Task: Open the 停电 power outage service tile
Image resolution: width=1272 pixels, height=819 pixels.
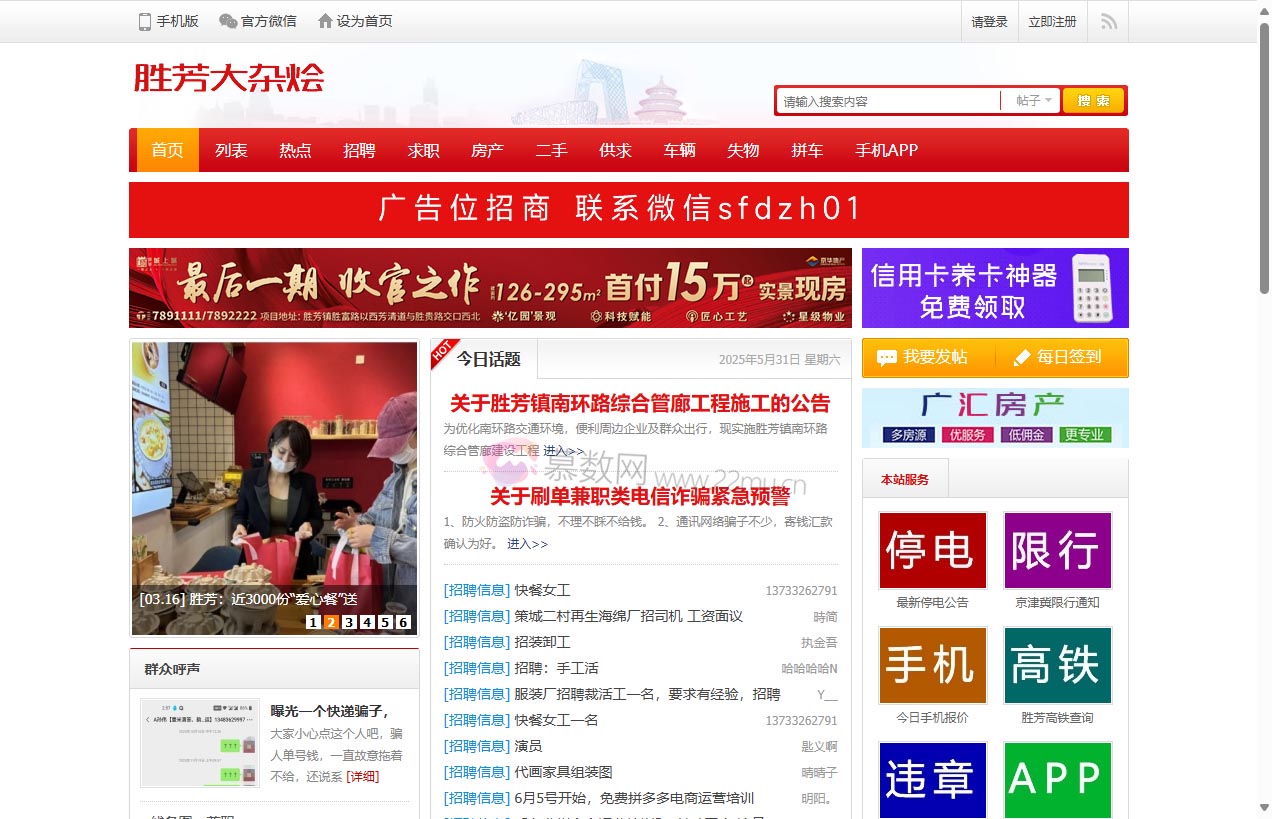Action: click(x=932, y=550)
